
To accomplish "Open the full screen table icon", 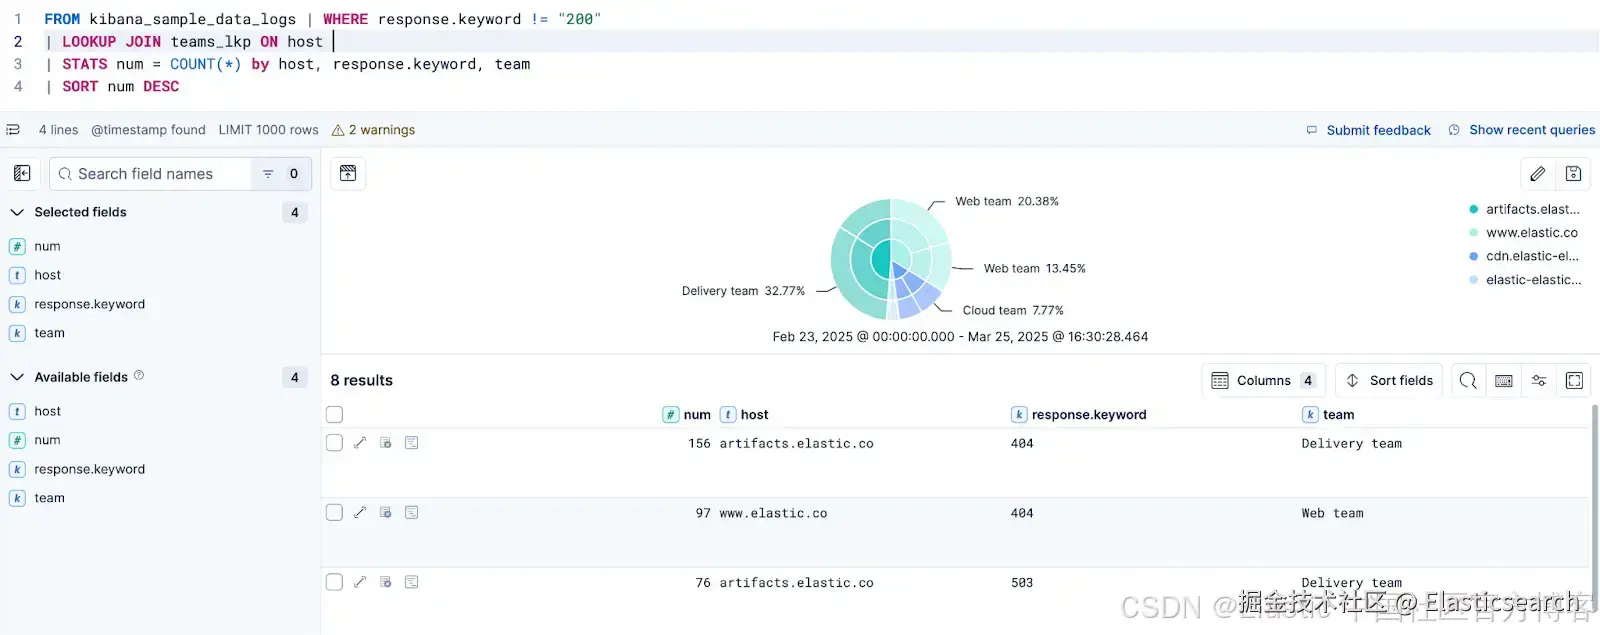I will 1574,380.
